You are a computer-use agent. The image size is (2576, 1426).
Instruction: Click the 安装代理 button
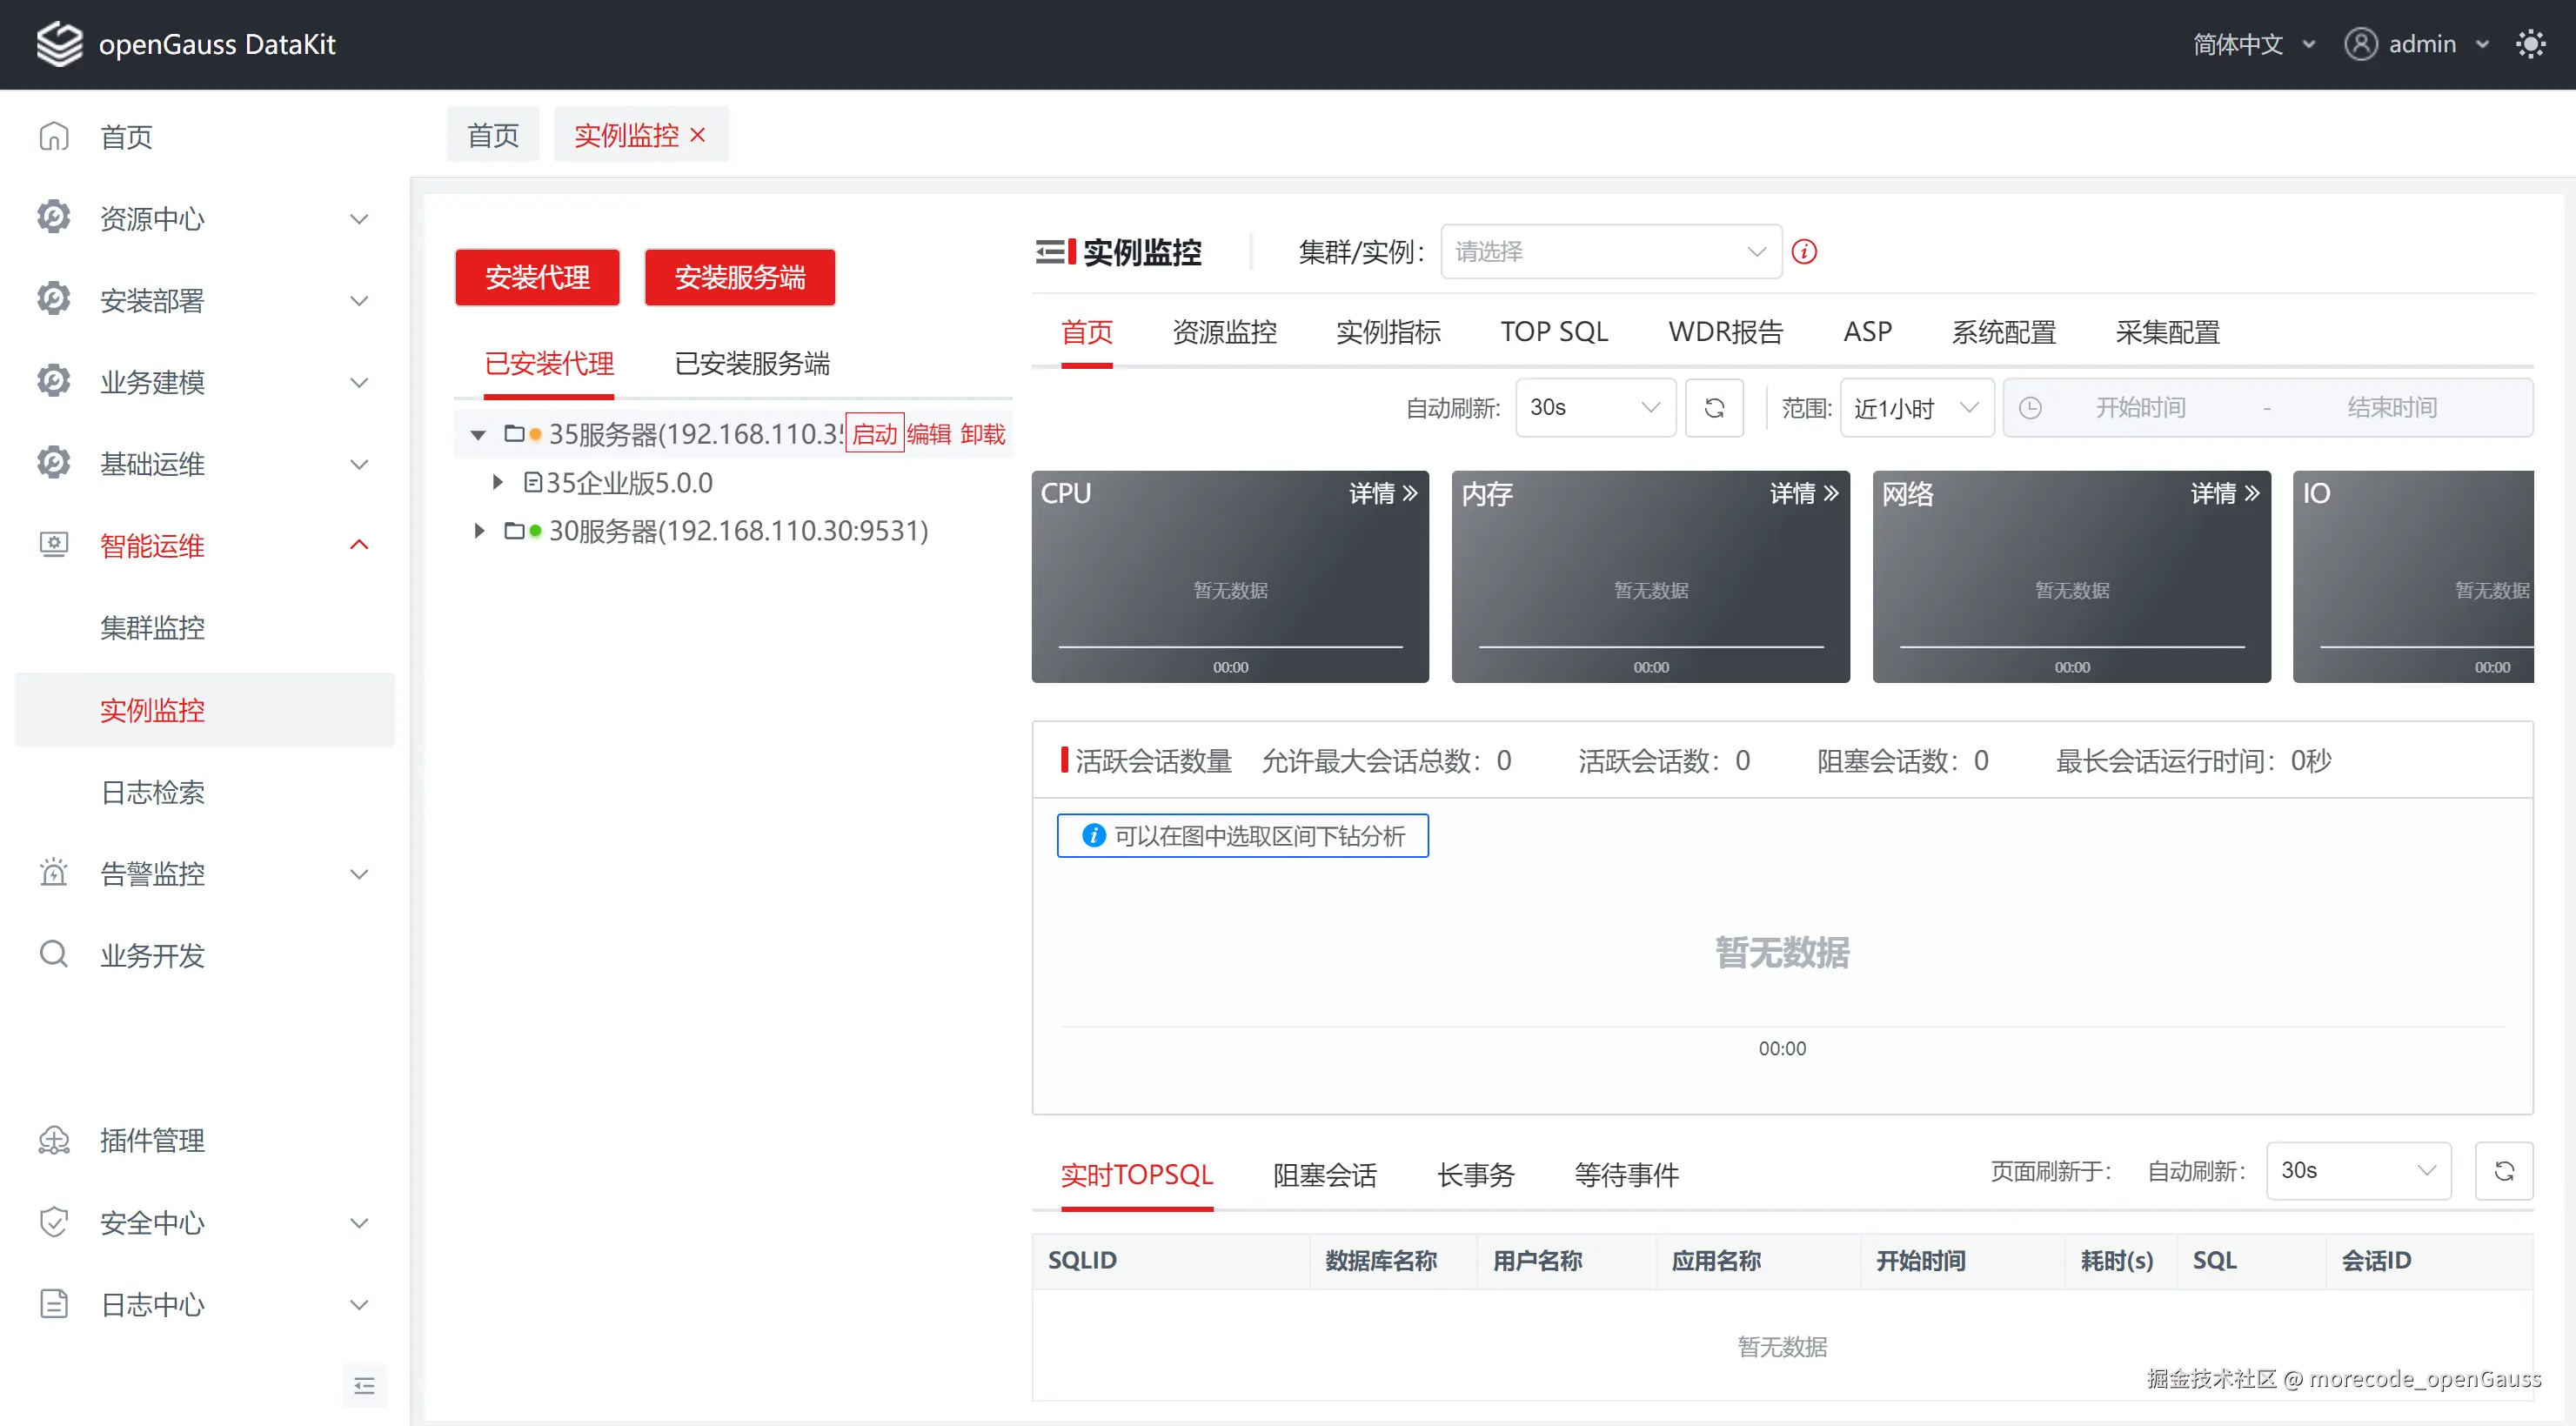tap(537, 278)
